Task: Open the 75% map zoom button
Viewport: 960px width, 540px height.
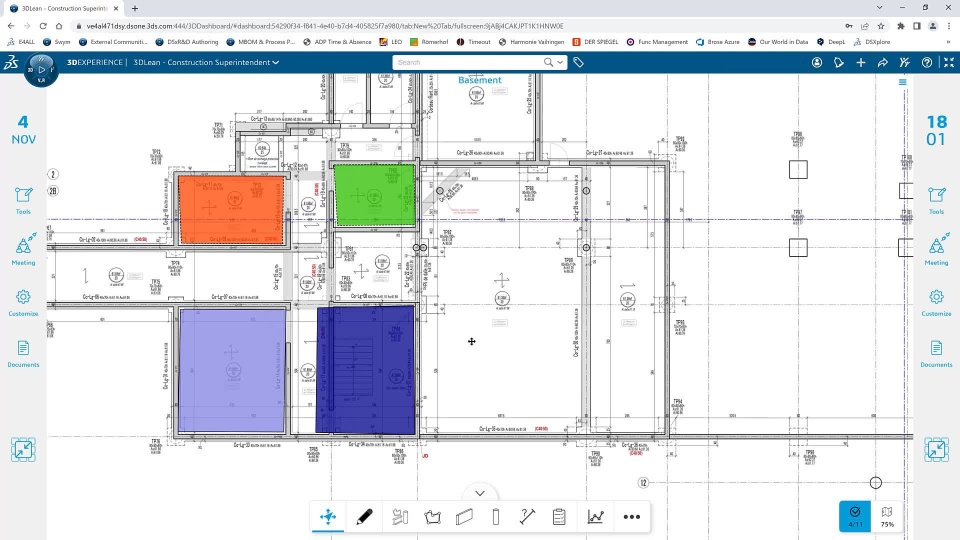Action: tap(887, 516)
